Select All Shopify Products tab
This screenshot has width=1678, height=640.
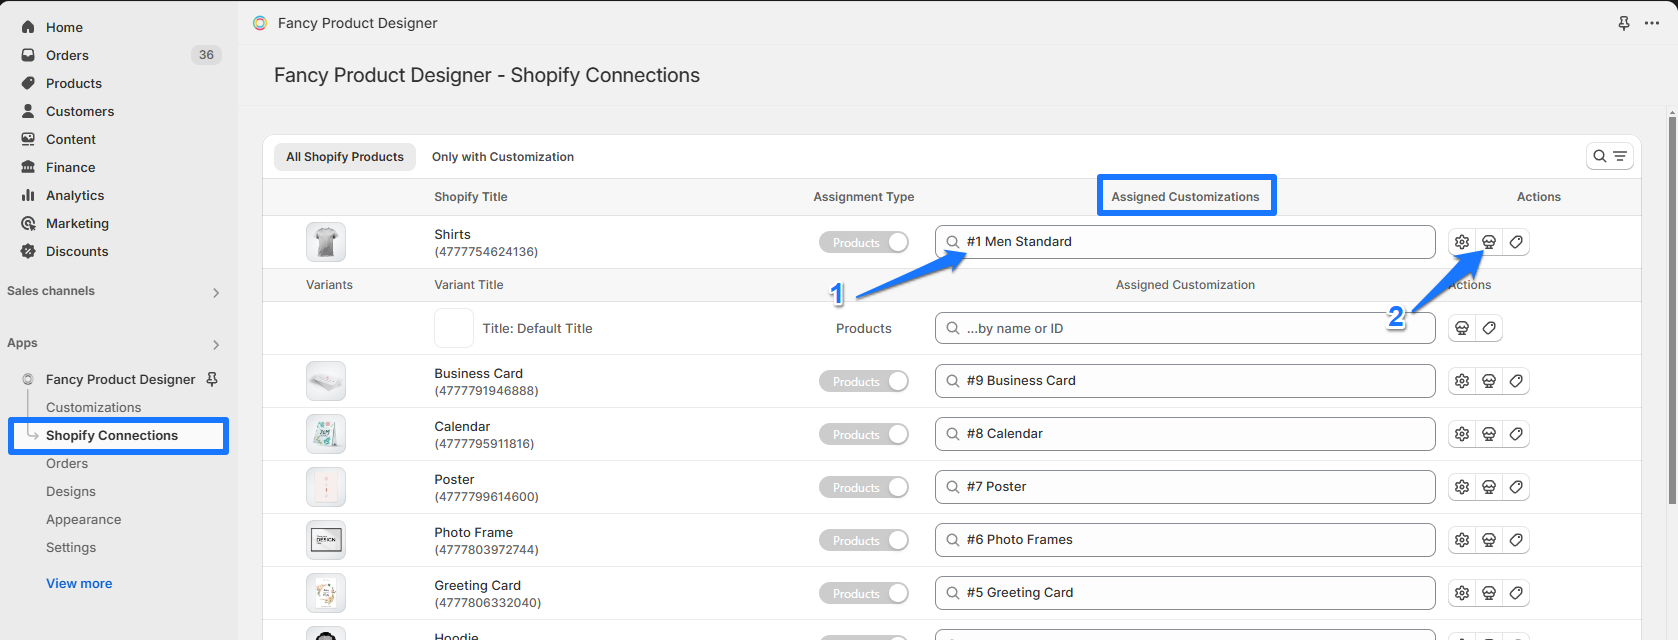pos(345,157)
